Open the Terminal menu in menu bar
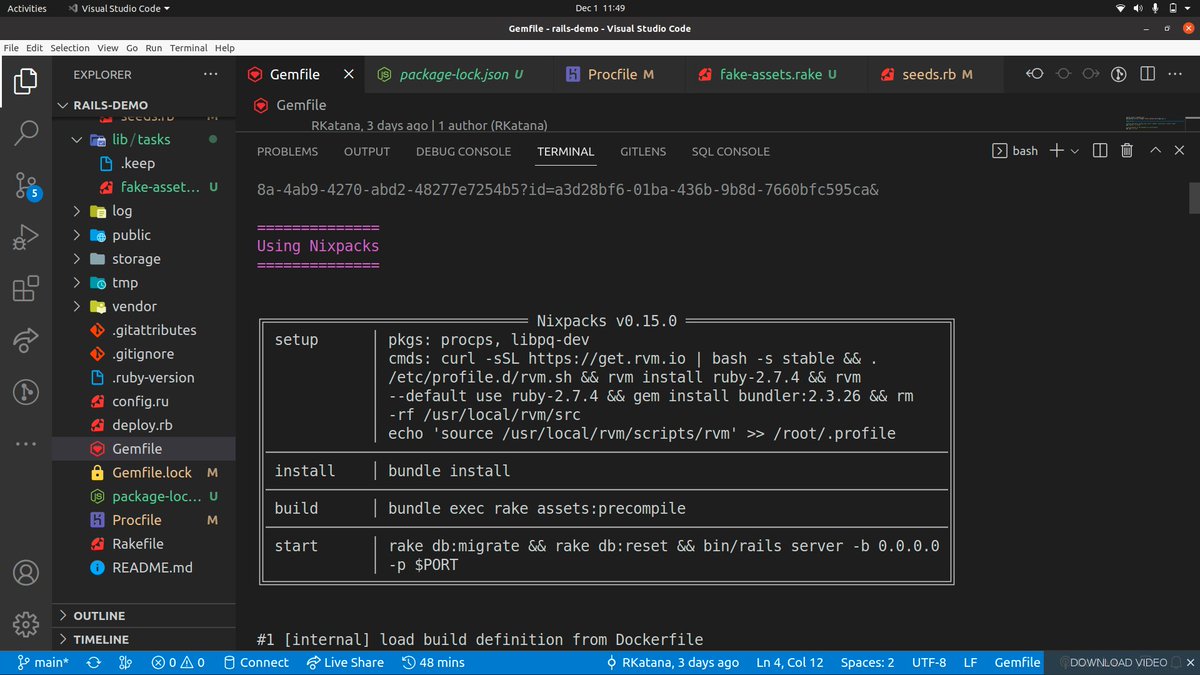The image size is (1200, 675). coord(189,48)
